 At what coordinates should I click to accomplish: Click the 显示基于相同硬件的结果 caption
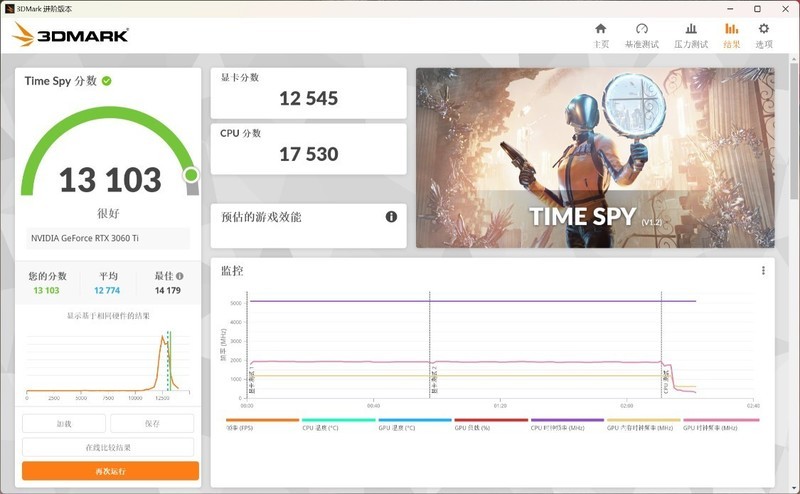point(108,316)
